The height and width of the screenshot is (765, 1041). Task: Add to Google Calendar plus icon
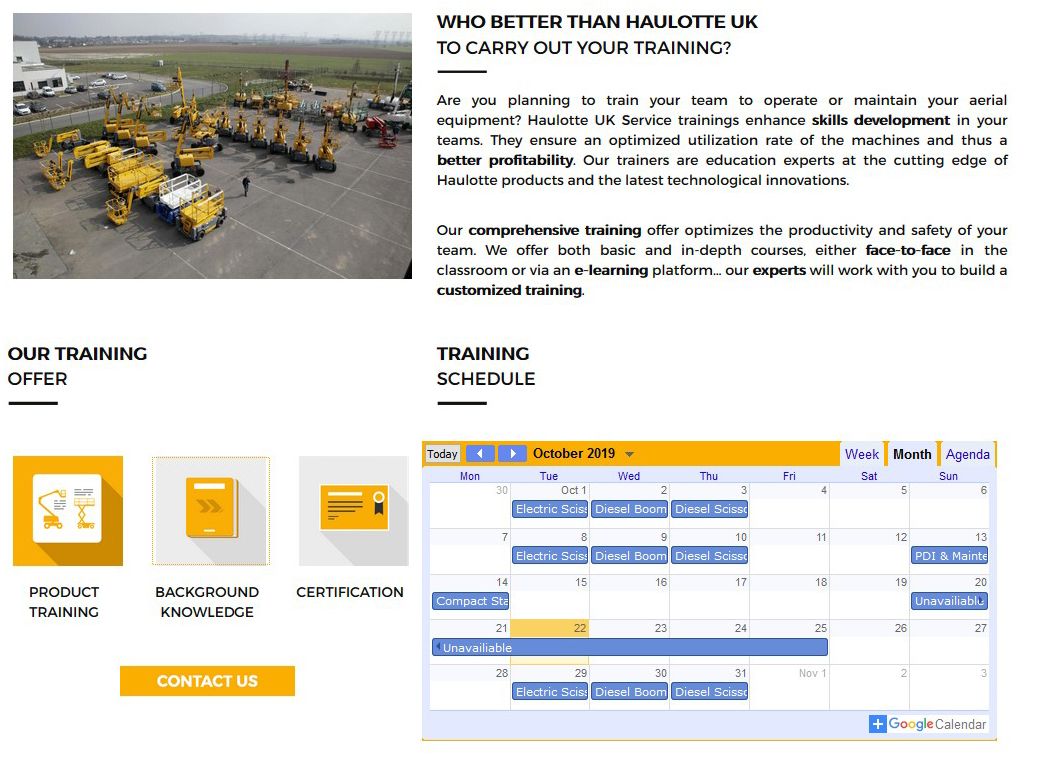(878, 724)
